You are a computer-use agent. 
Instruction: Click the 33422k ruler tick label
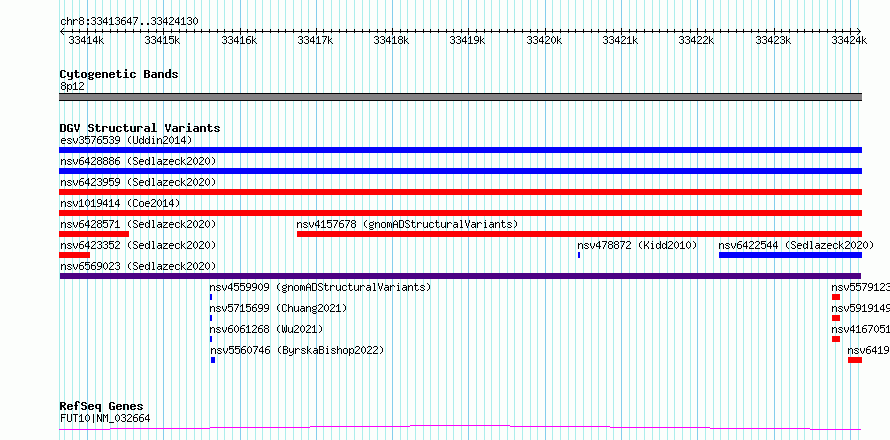697,40
